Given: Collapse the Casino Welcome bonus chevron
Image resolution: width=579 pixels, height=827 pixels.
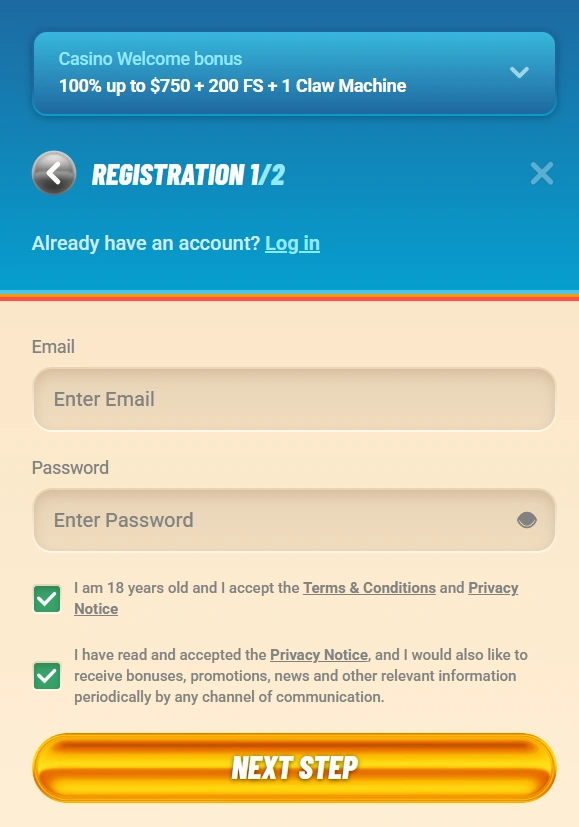Looking at the screenshot, I should pyautogui.click(x=519, y=72).
